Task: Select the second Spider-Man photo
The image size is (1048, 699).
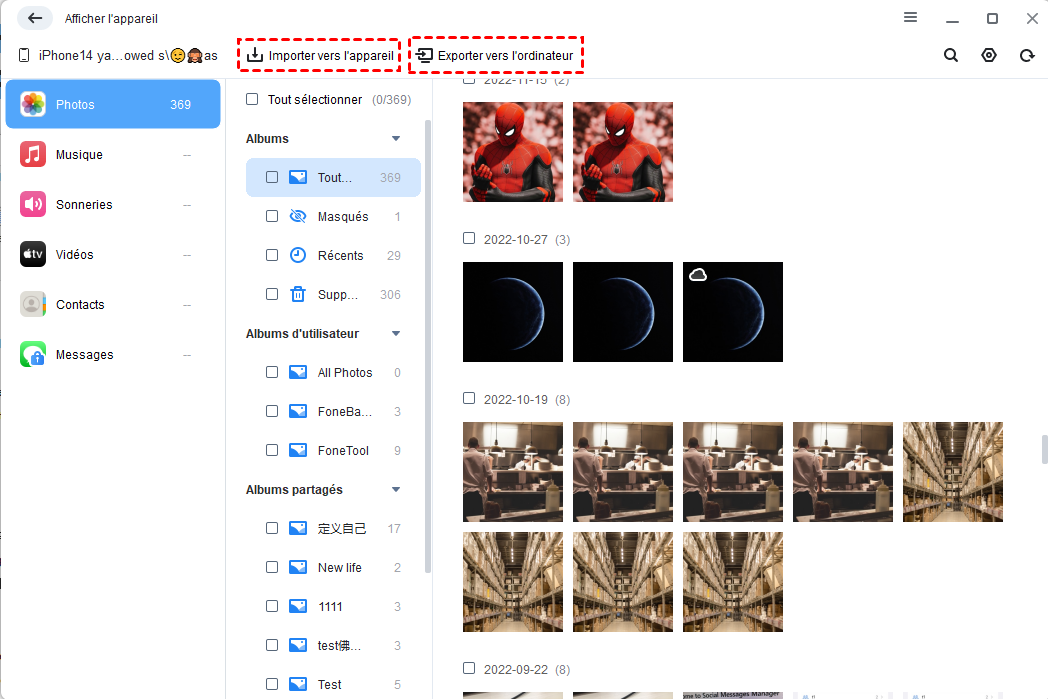Action: coord(623,152)
